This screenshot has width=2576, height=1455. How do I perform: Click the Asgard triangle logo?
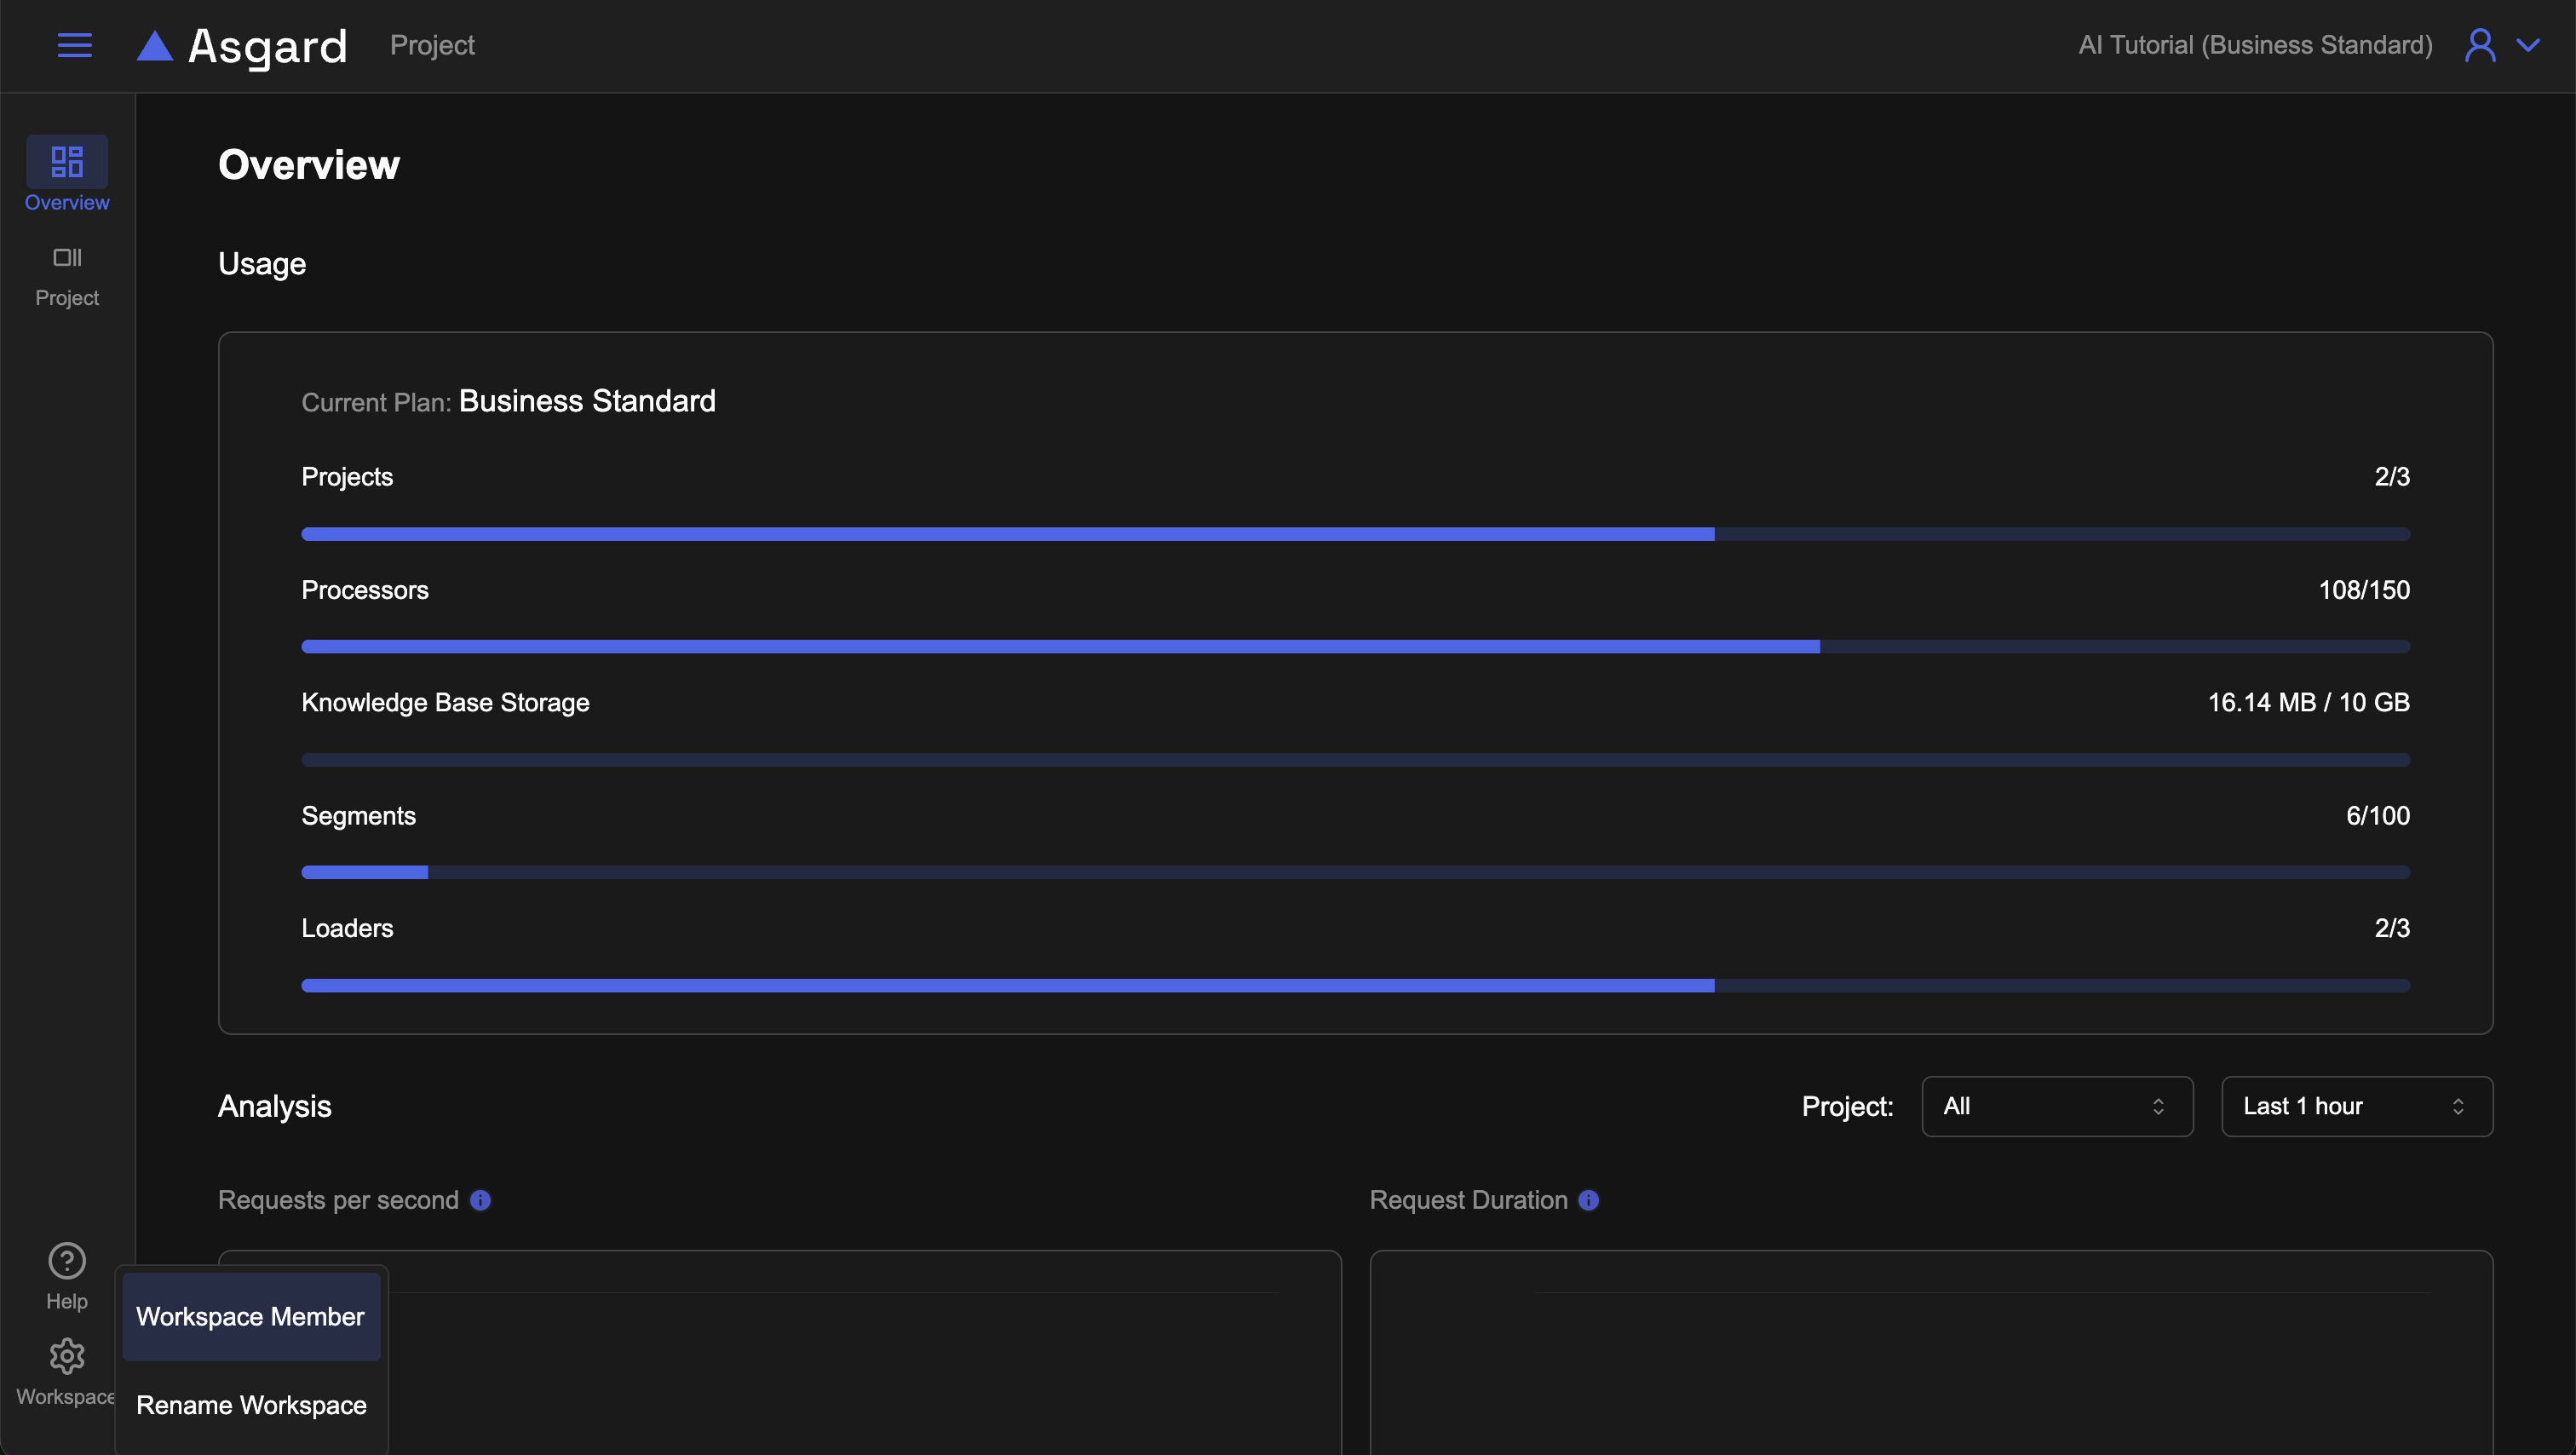point(155,46)
